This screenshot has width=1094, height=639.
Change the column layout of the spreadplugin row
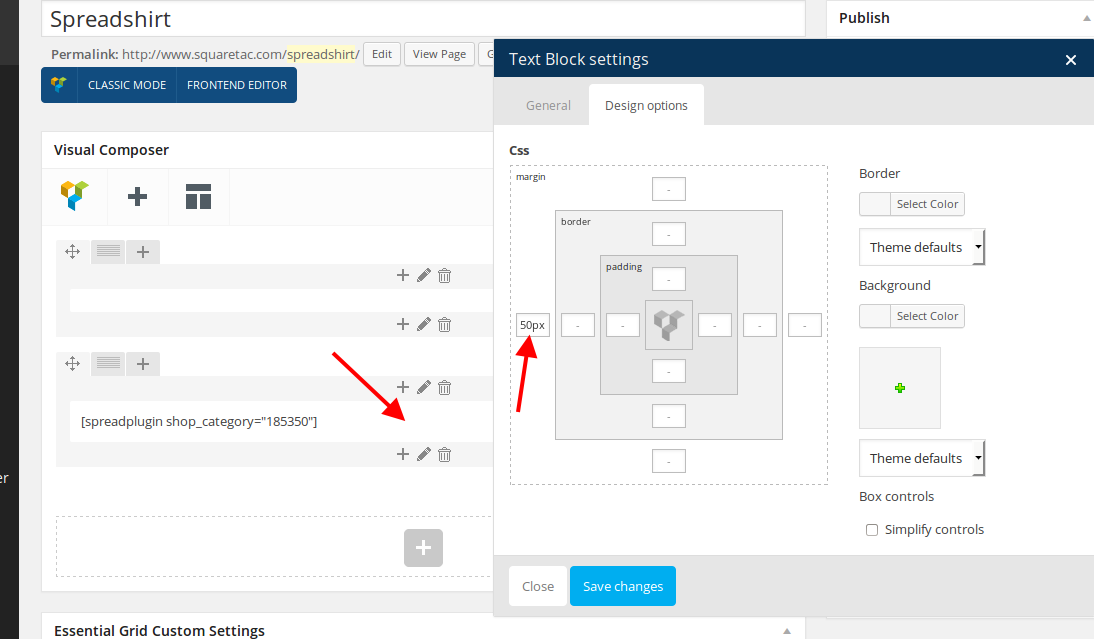tap(108, 363)
